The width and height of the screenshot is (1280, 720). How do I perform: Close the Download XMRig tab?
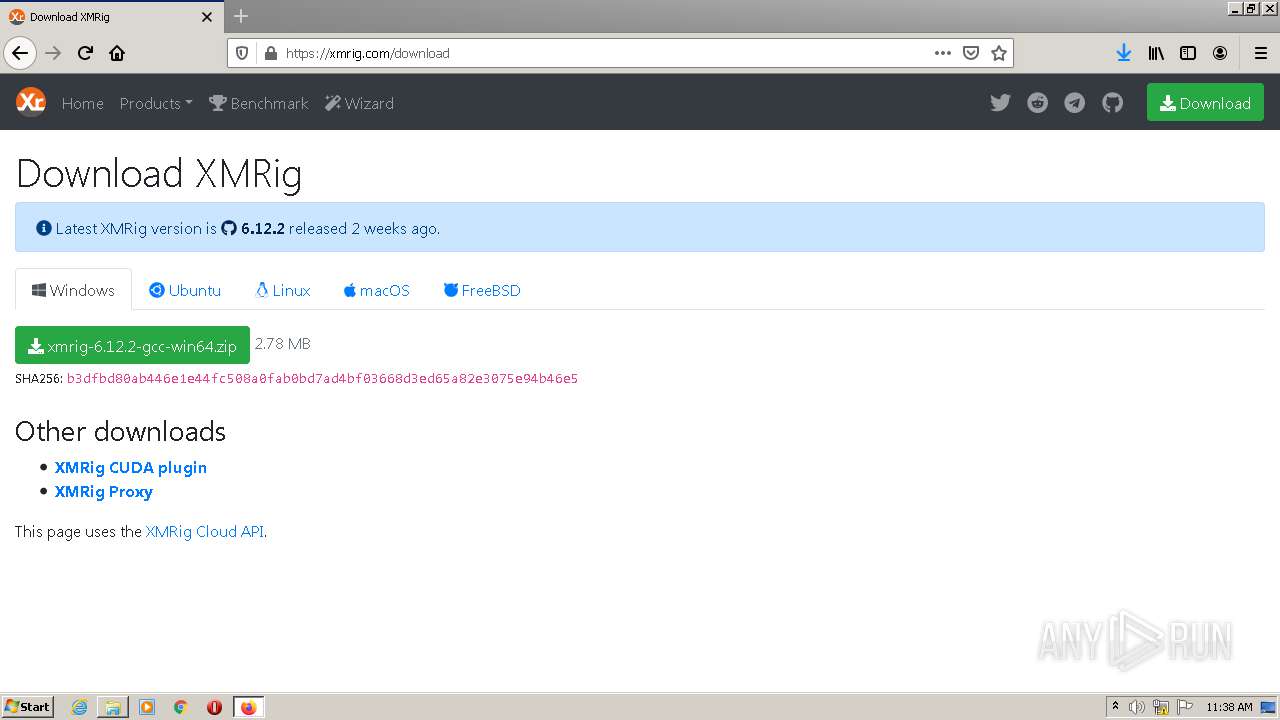pos(207,17)
